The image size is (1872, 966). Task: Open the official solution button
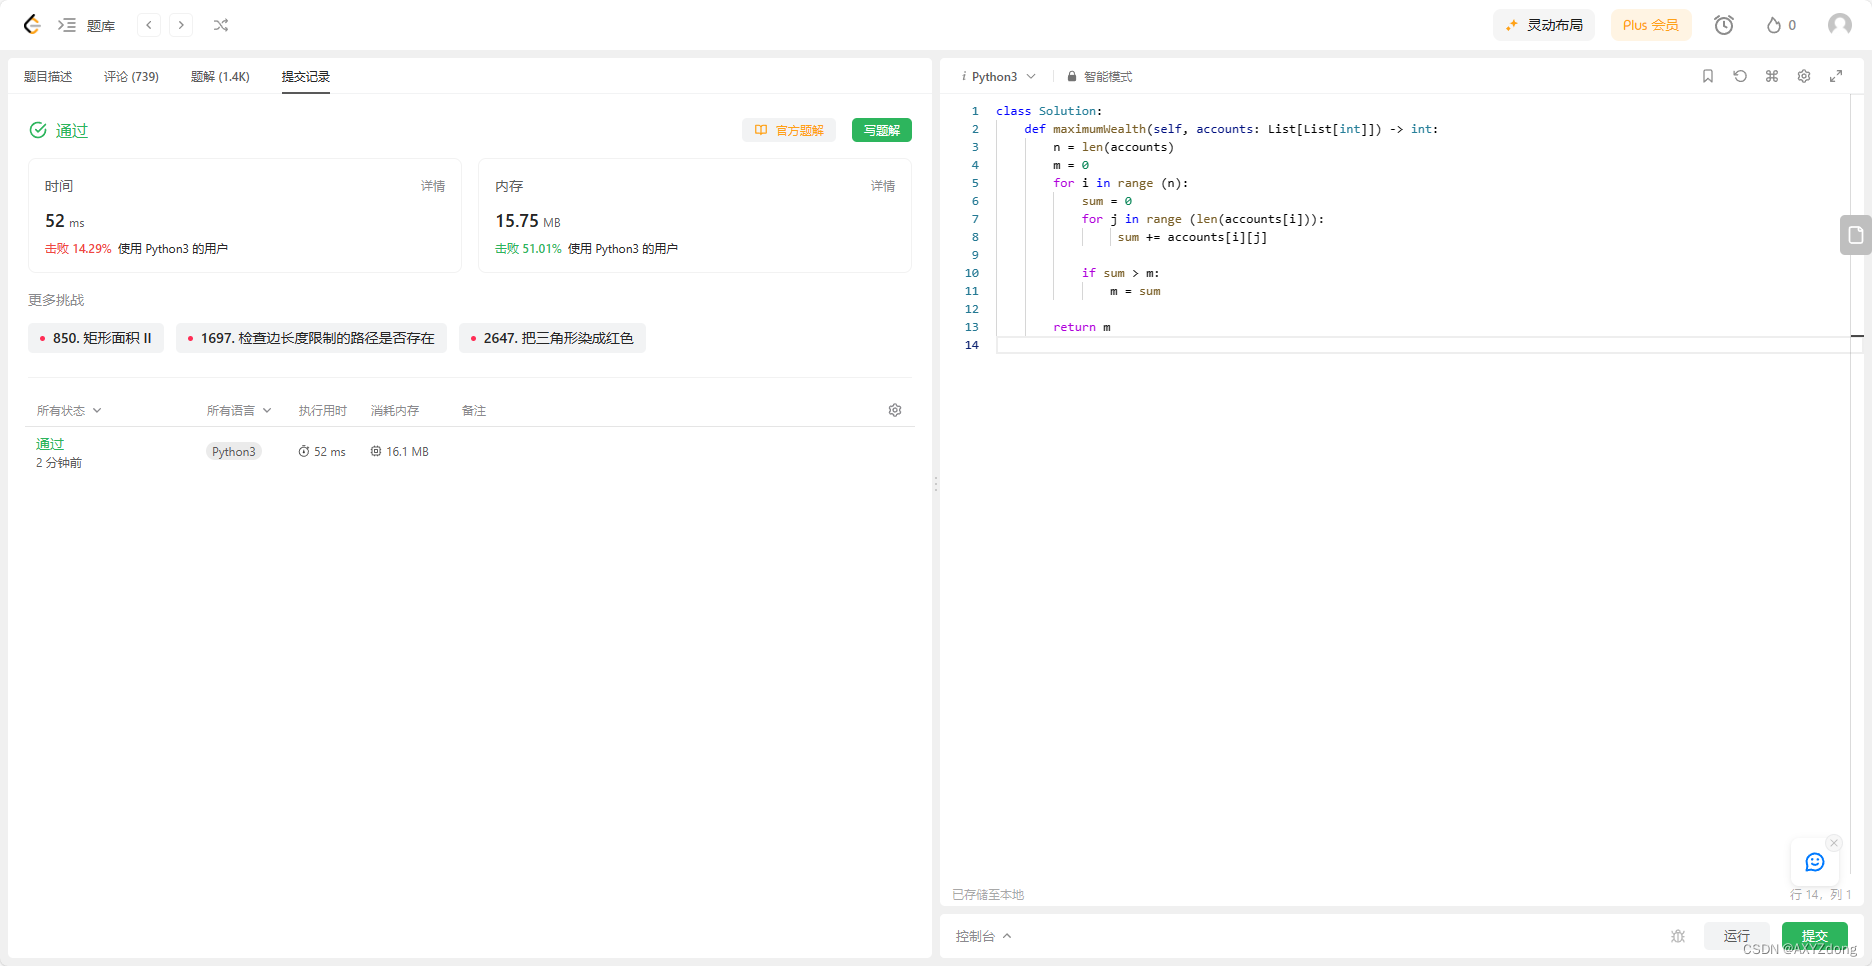[x=789, y=130]
